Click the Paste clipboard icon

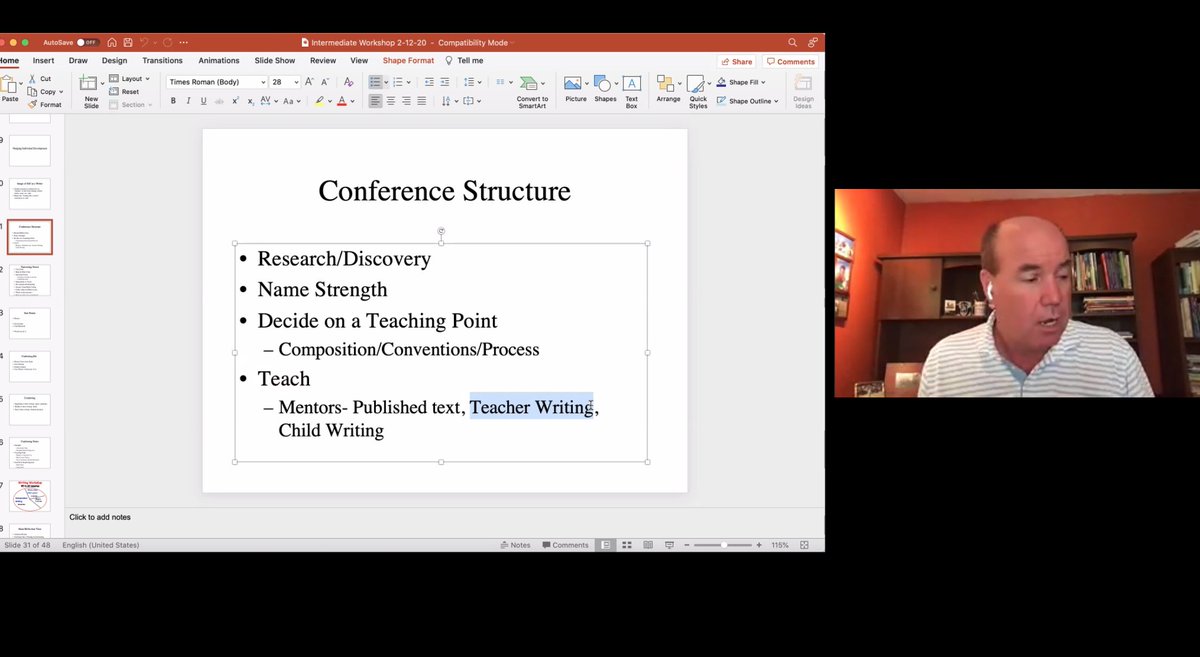[x=10, y=84]
